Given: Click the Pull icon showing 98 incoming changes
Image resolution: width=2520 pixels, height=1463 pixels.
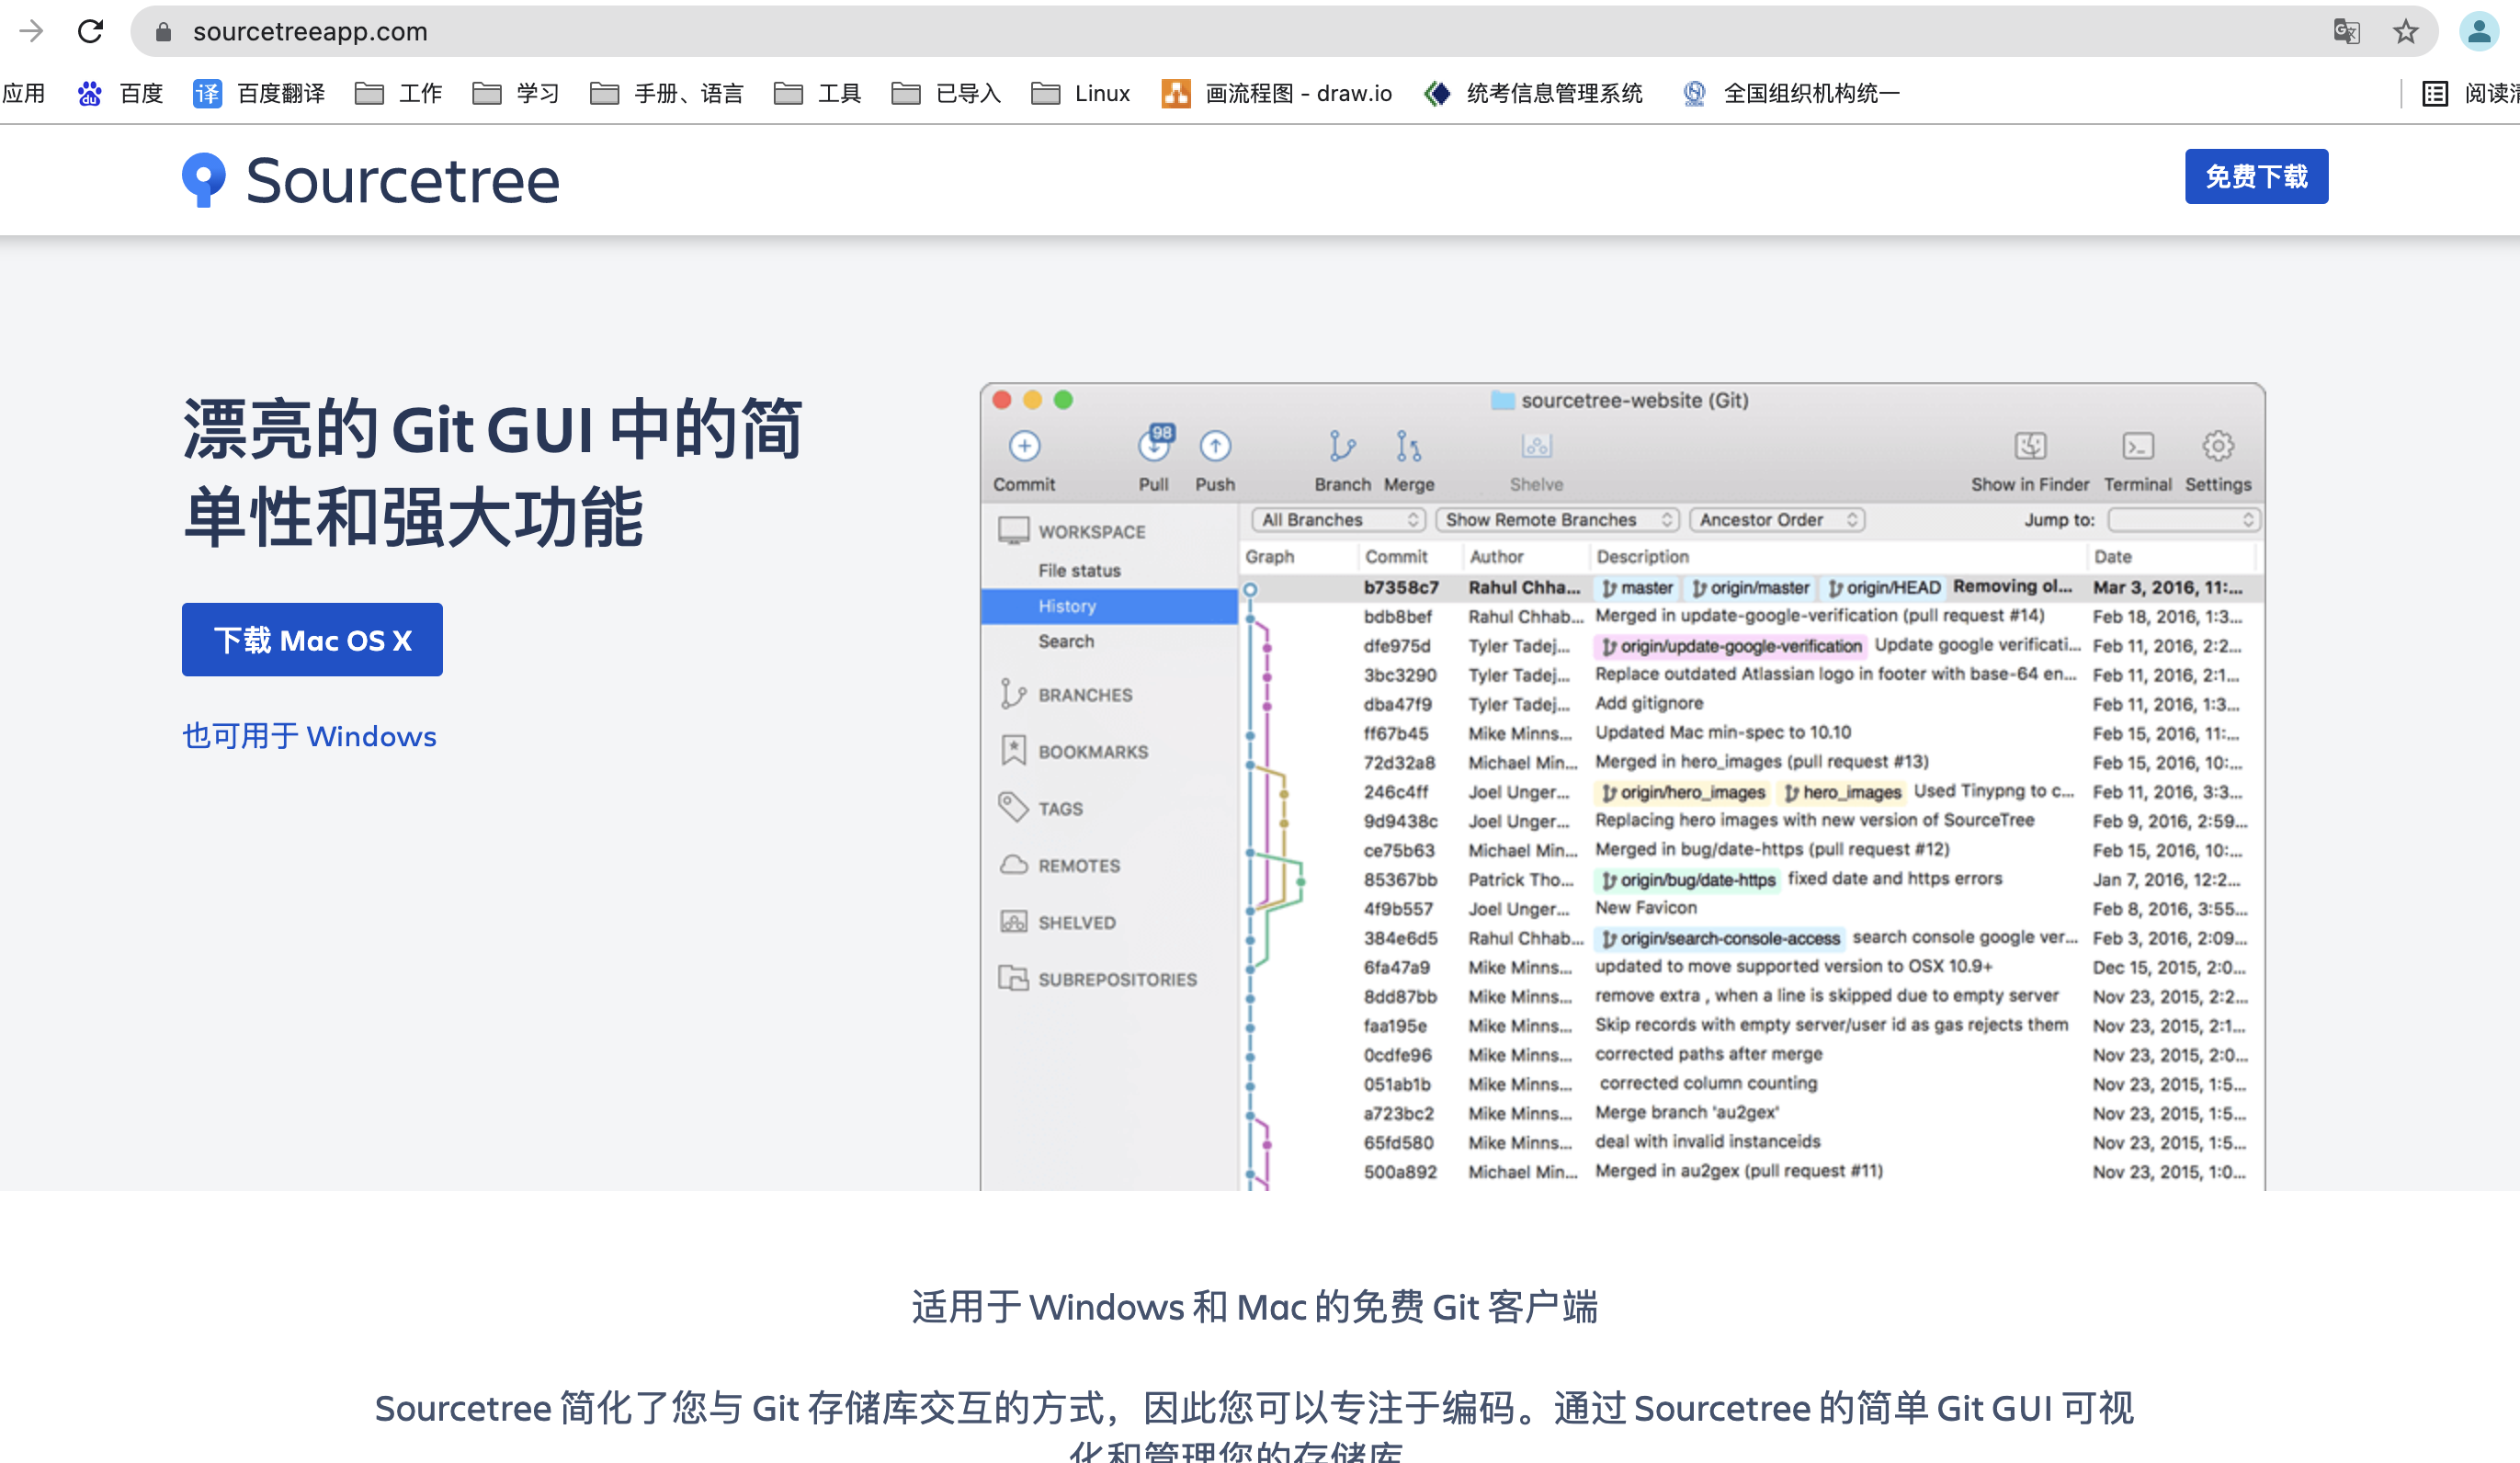Looking at the screenshot, I should (1155, 447).
